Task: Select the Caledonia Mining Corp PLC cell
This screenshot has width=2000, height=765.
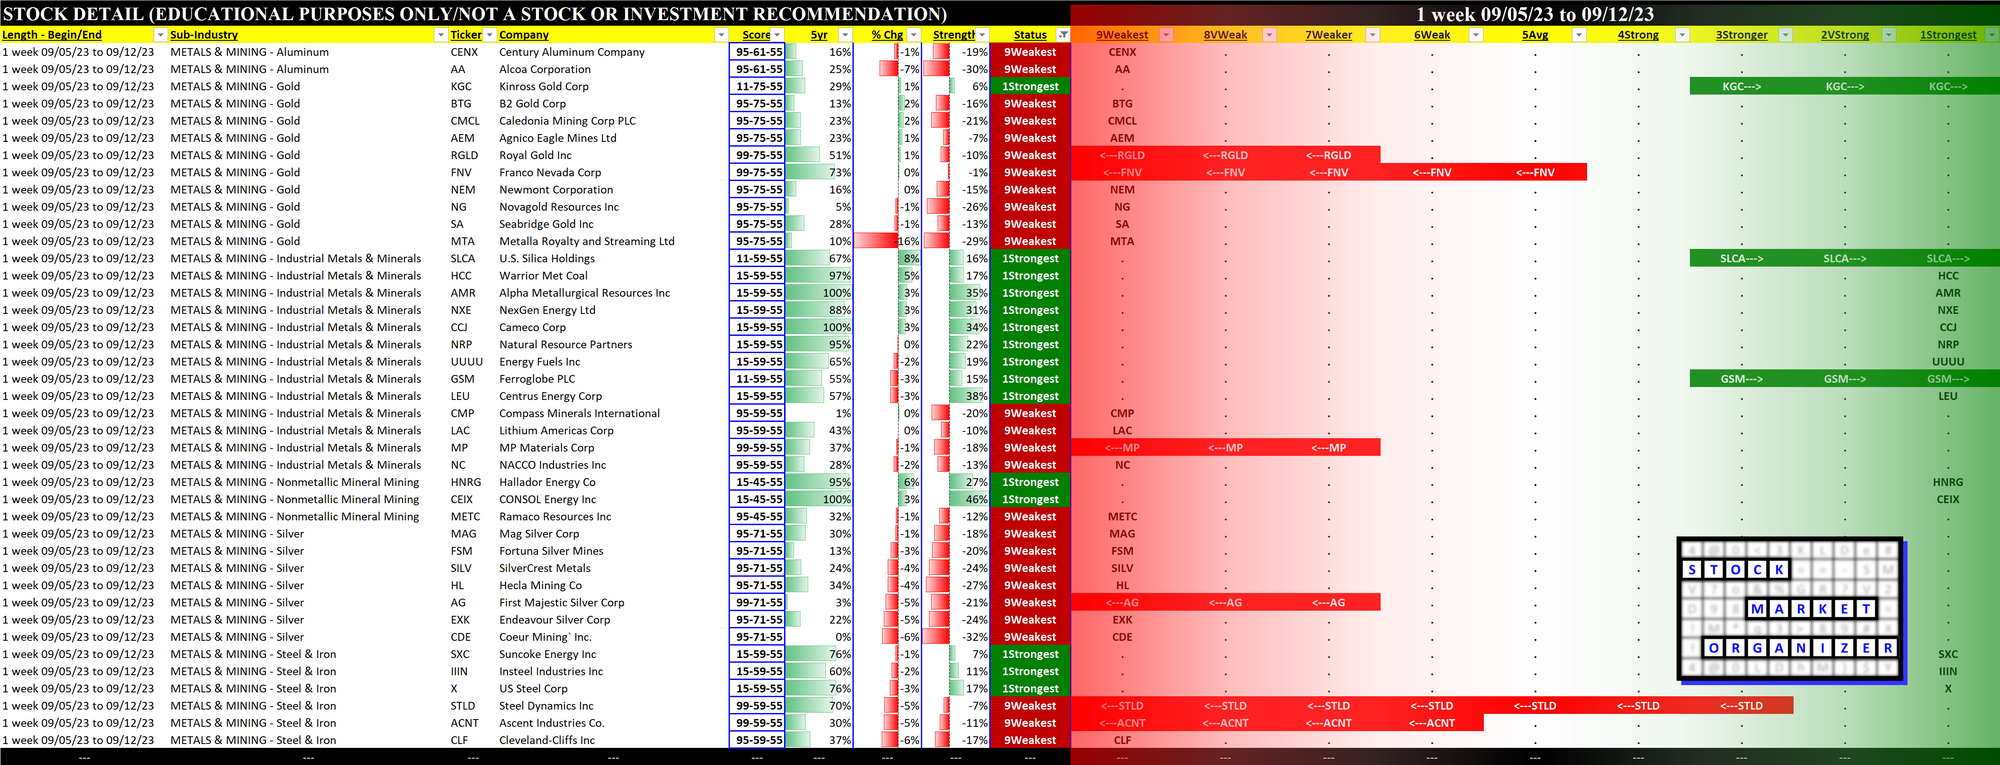Action: pos(613,121)
